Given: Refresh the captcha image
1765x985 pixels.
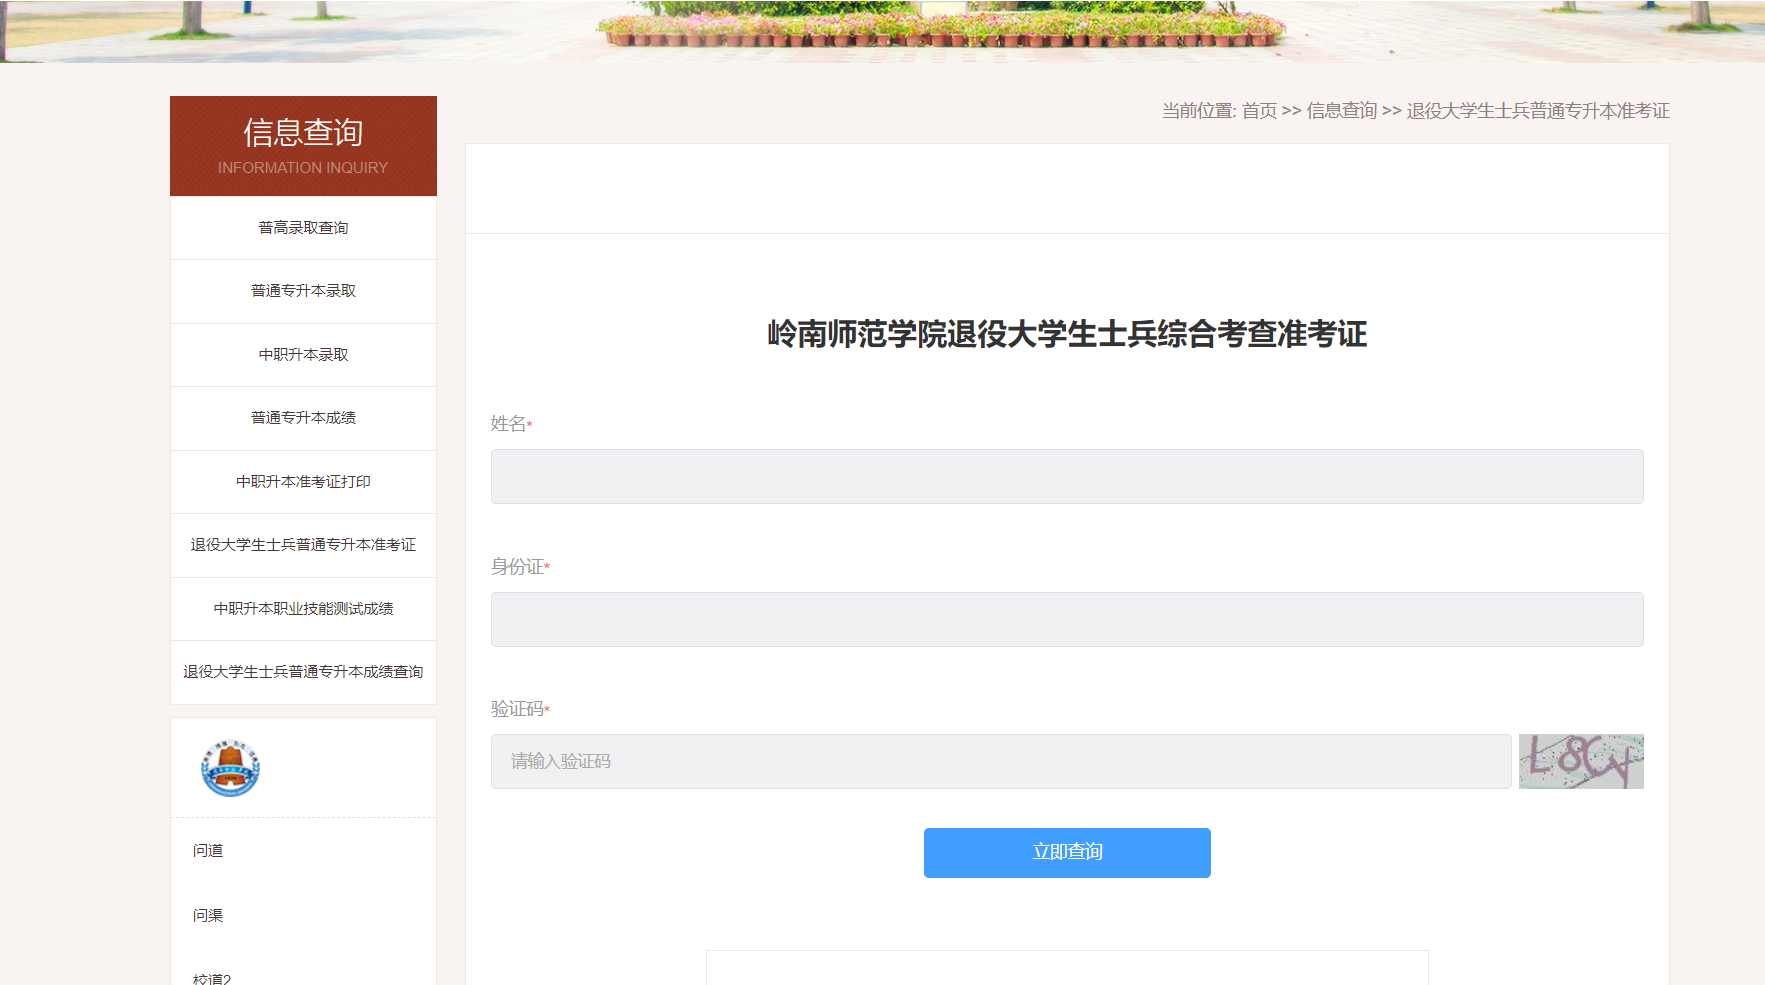Looking at the screenshot, I should click(1581, 761).
